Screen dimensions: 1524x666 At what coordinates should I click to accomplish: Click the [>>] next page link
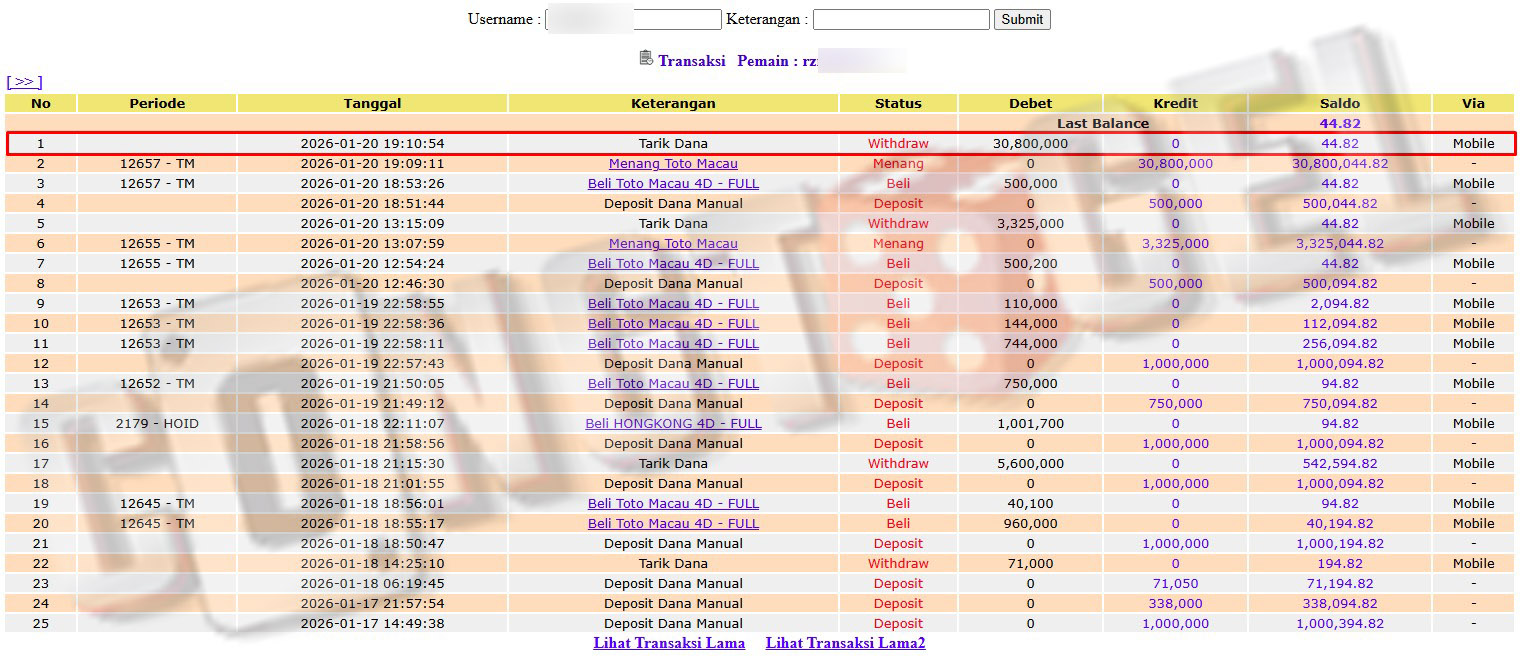(24, 82)
